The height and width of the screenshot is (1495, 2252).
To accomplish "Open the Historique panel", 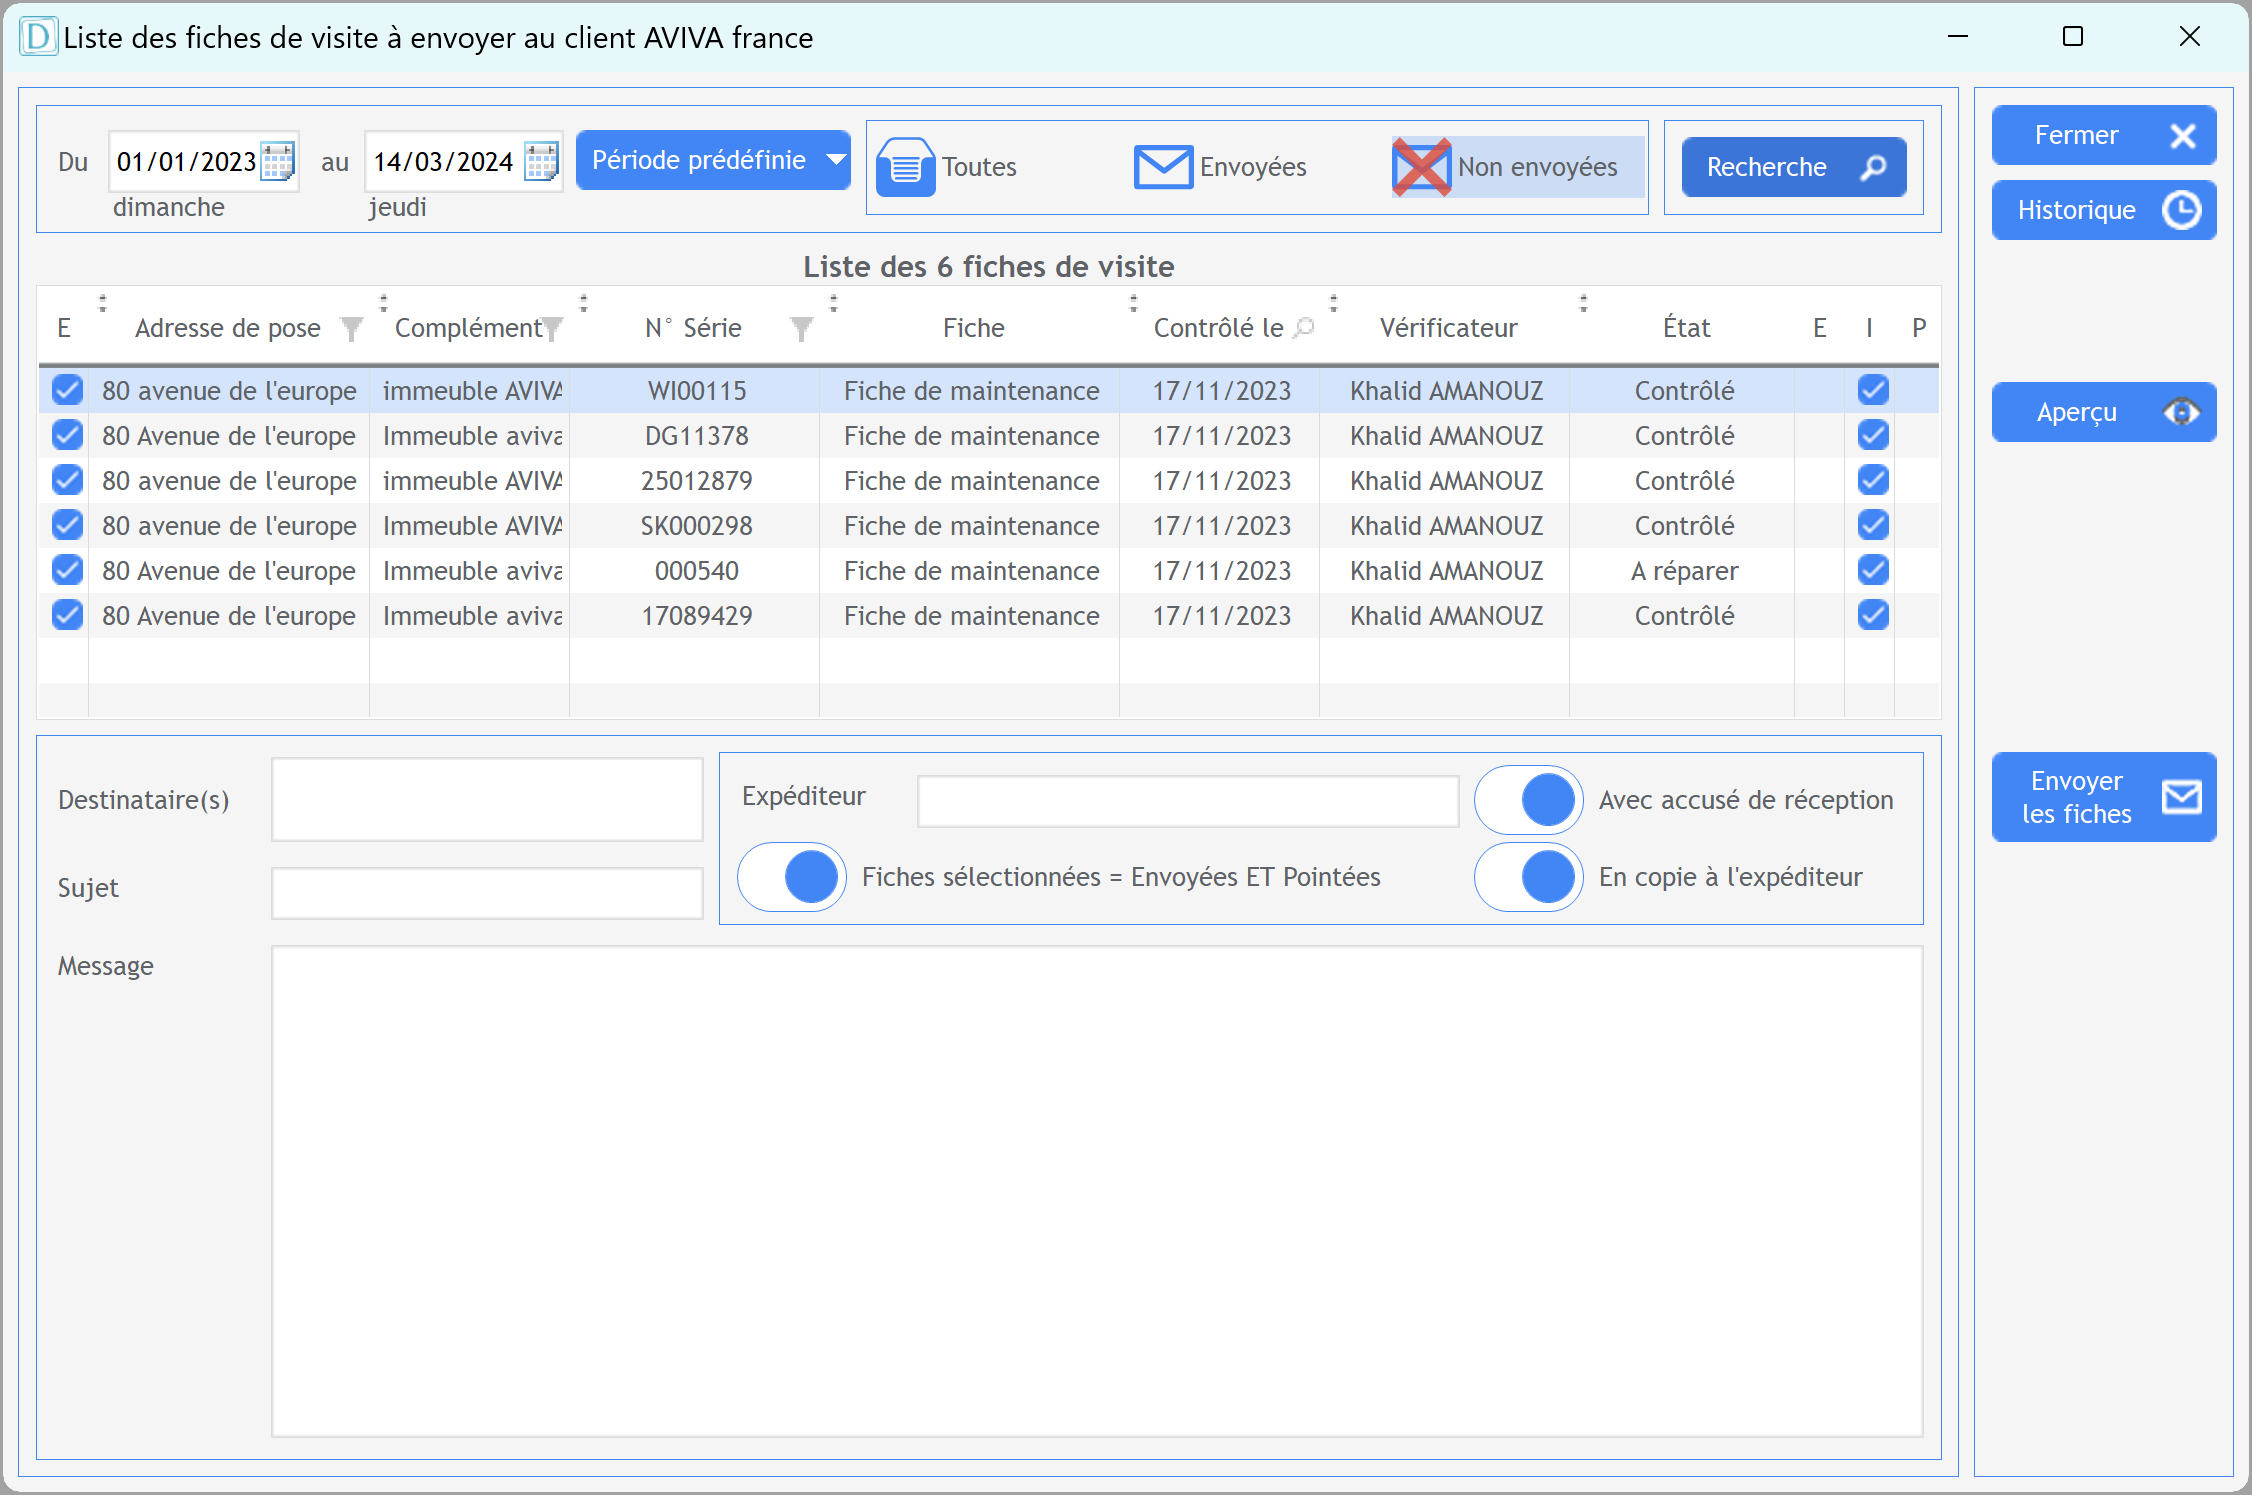I will [2103, 210].
